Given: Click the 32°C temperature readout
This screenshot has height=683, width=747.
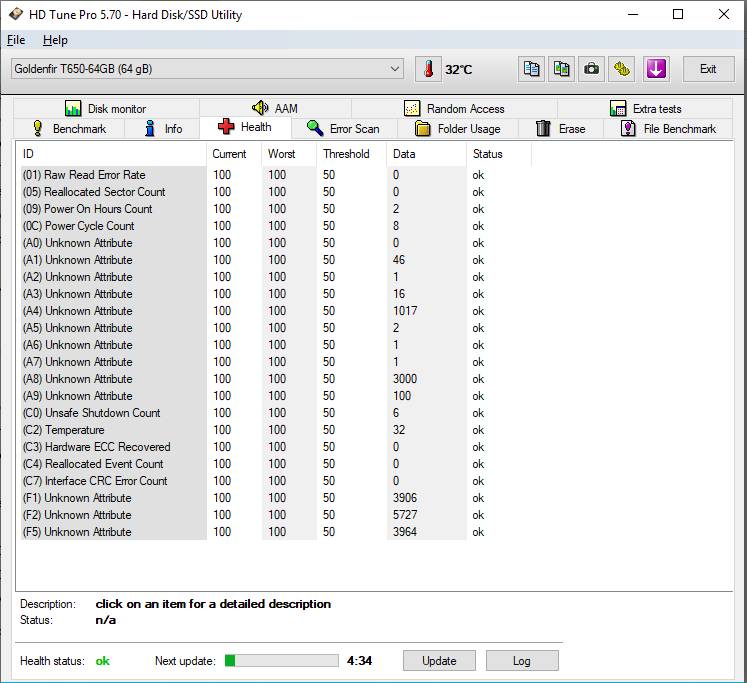Looking at the screenshot, I should tap(459, 70).
